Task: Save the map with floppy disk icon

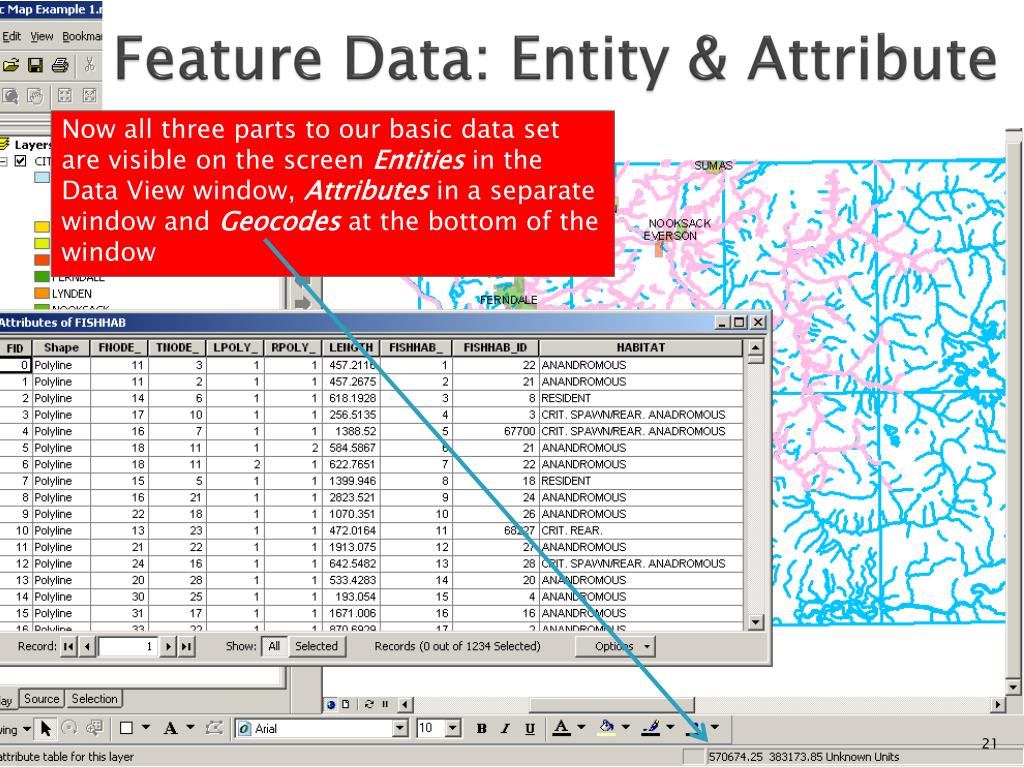Action: pos(35,65)
